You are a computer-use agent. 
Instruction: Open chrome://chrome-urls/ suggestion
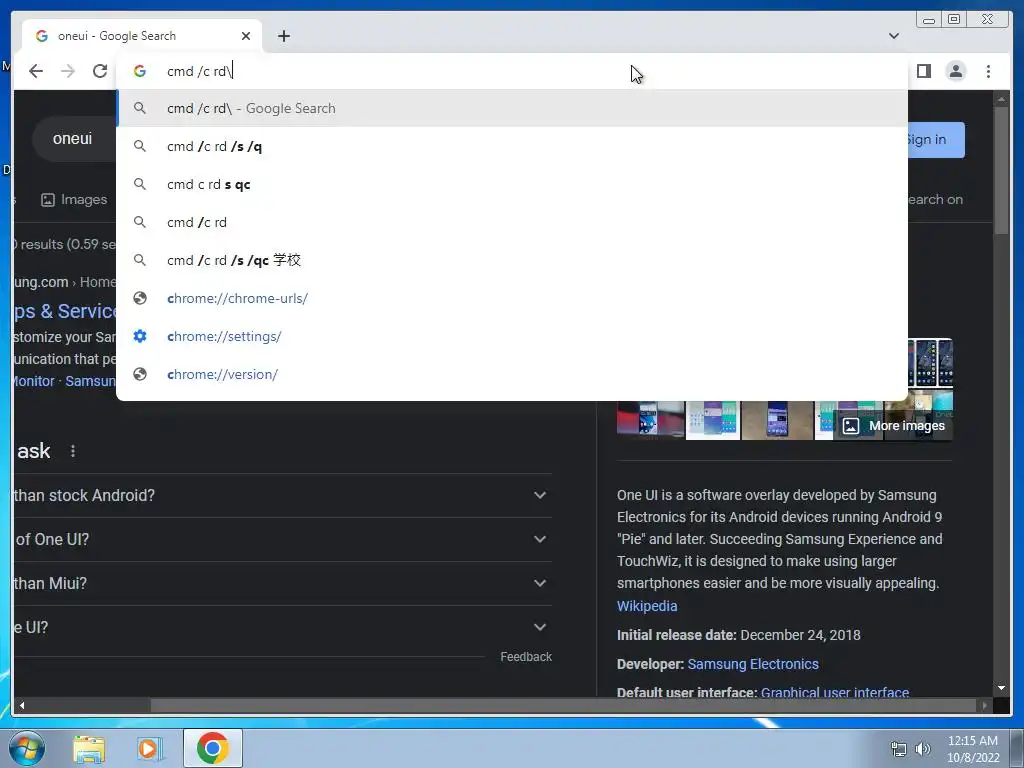point(512,298)
